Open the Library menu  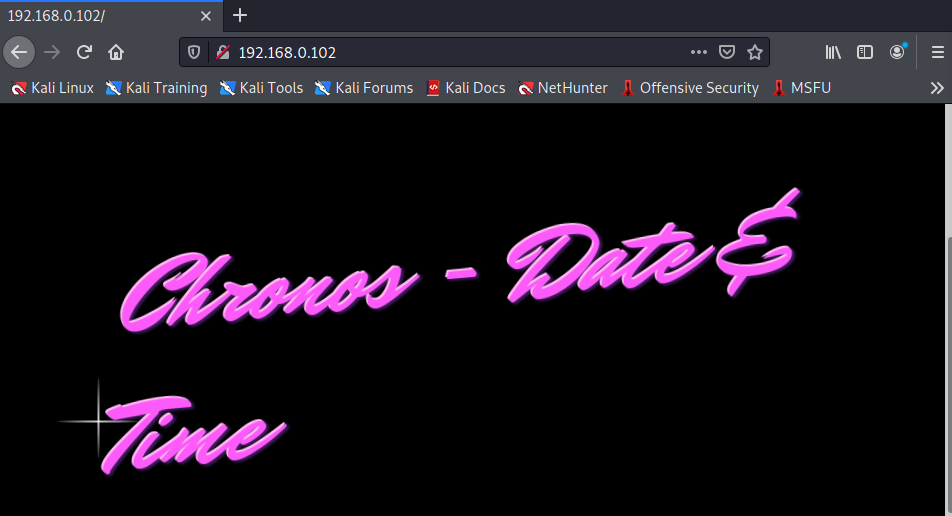pos(833,52)
